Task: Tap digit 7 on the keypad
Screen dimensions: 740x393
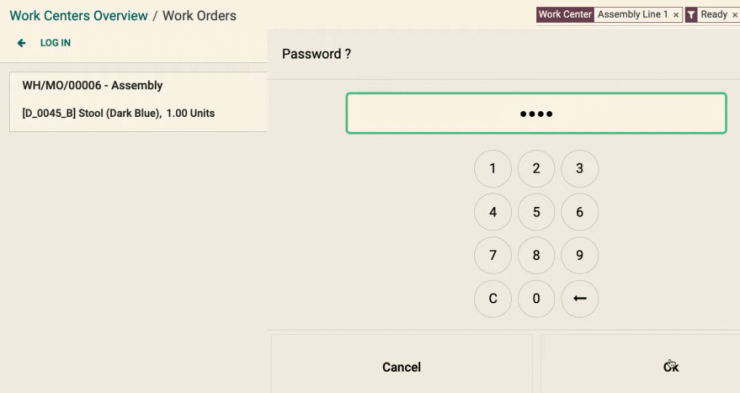Action: click(493, 255)
